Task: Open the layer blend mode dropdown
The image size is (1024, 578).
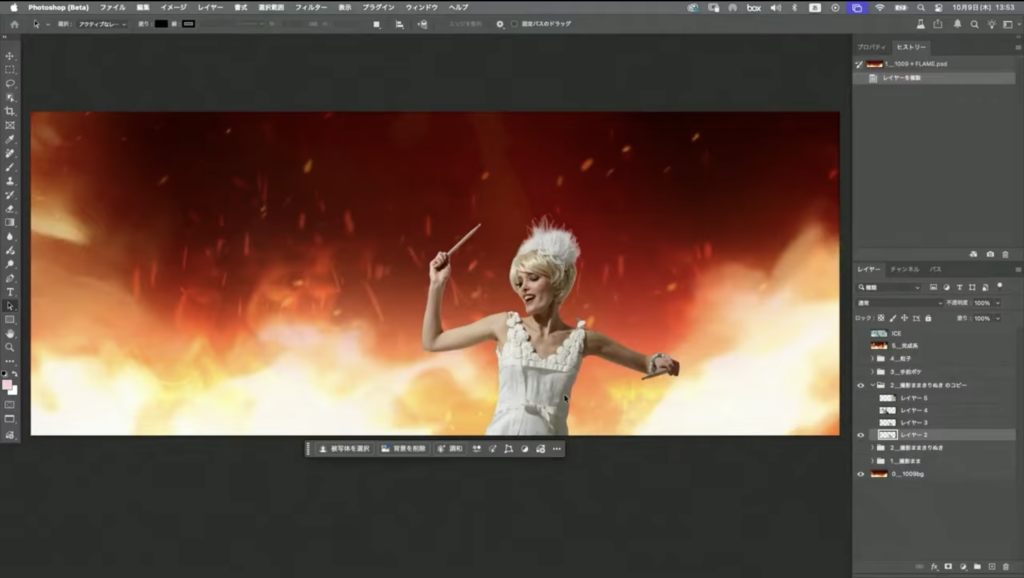Action: tap(898, 302)
